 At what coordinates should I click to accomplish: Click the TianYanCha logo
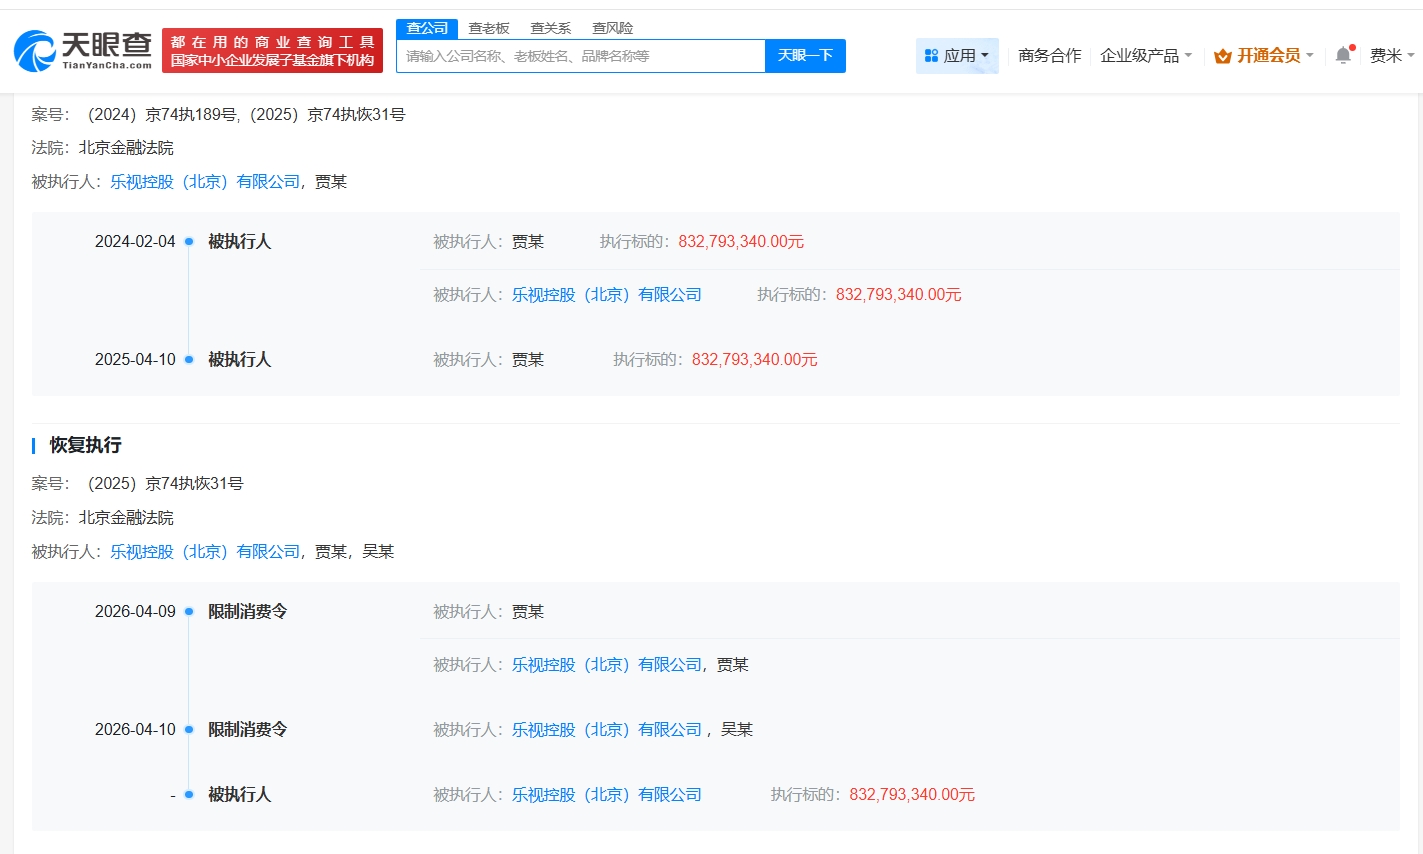(84, 50)
